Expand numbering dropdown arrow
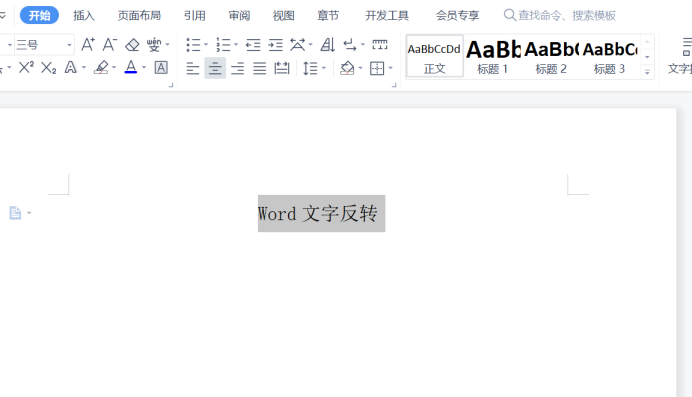The width and height of the screenshot is (692, 397). [x=236, y=45]
